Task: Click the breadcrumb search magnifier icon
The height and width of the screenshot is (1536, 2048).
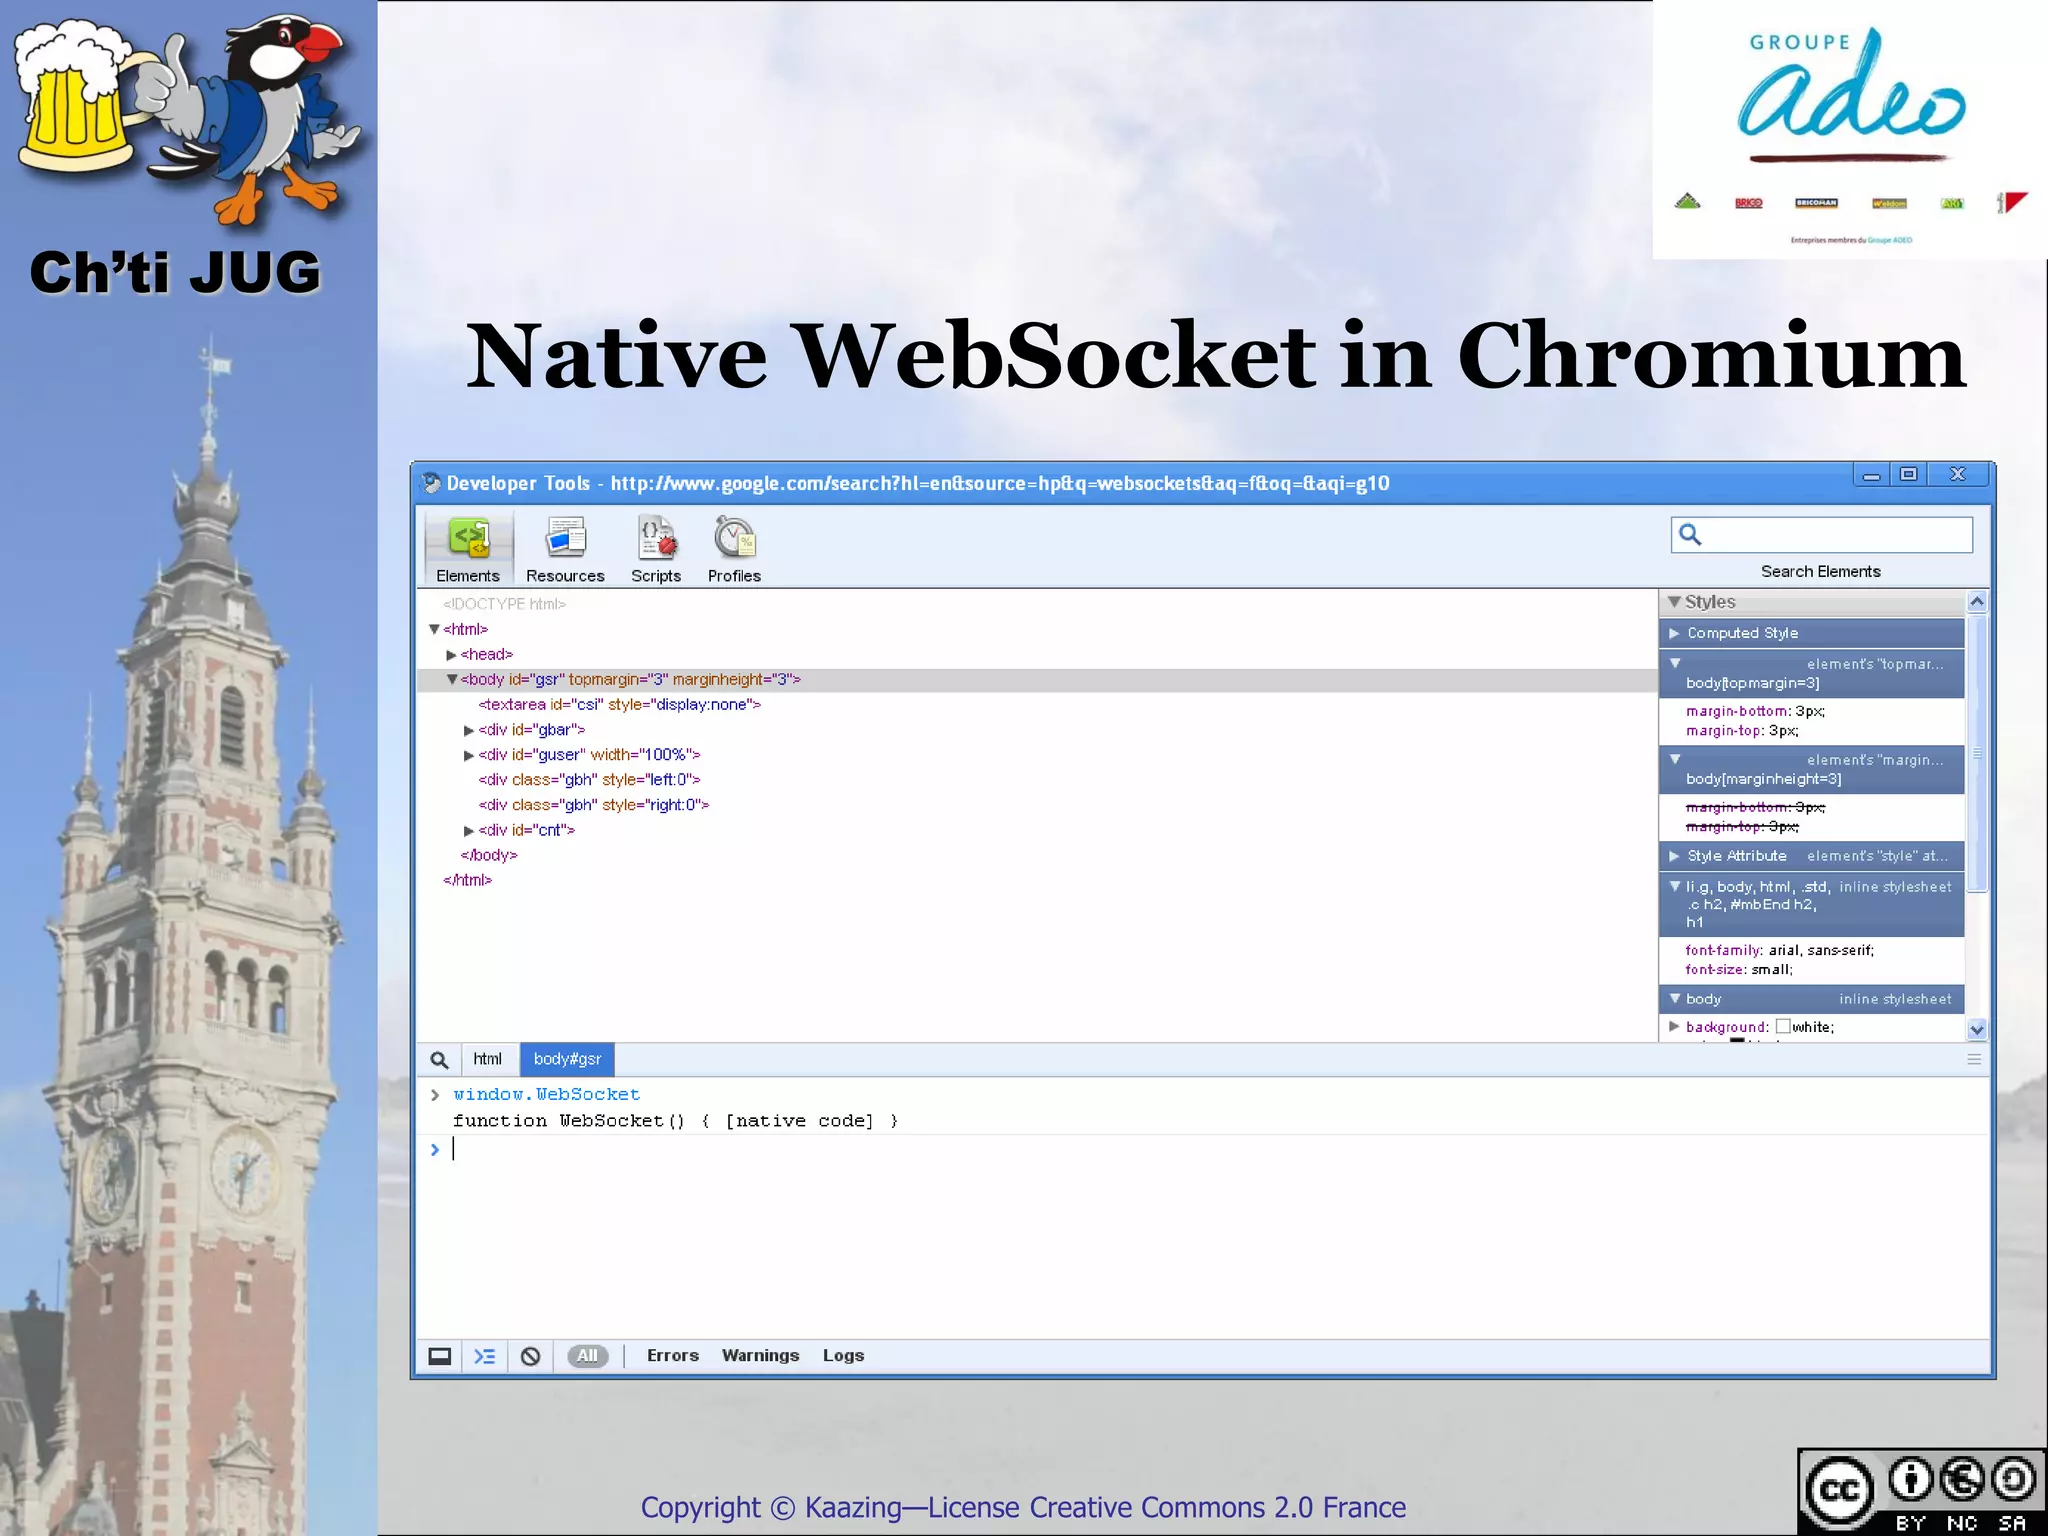Action: 439,1060
